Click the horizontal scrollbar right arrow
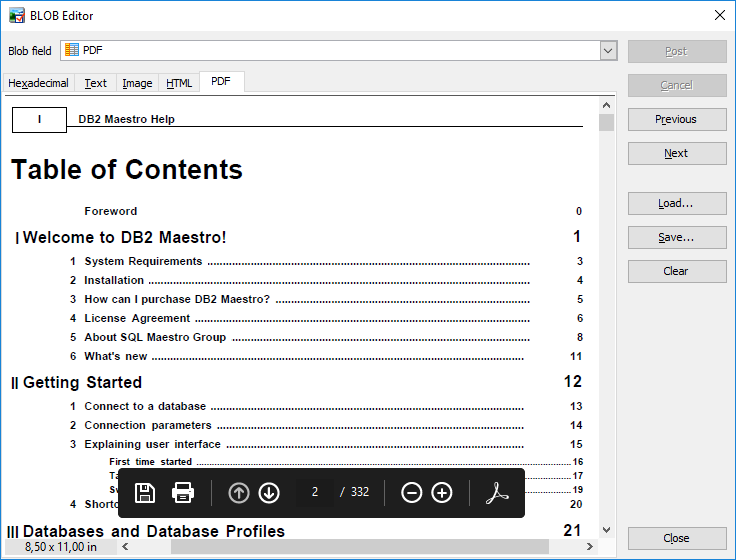Image resolution: width=736 pixels, height=560 pixels. (591, 547)
